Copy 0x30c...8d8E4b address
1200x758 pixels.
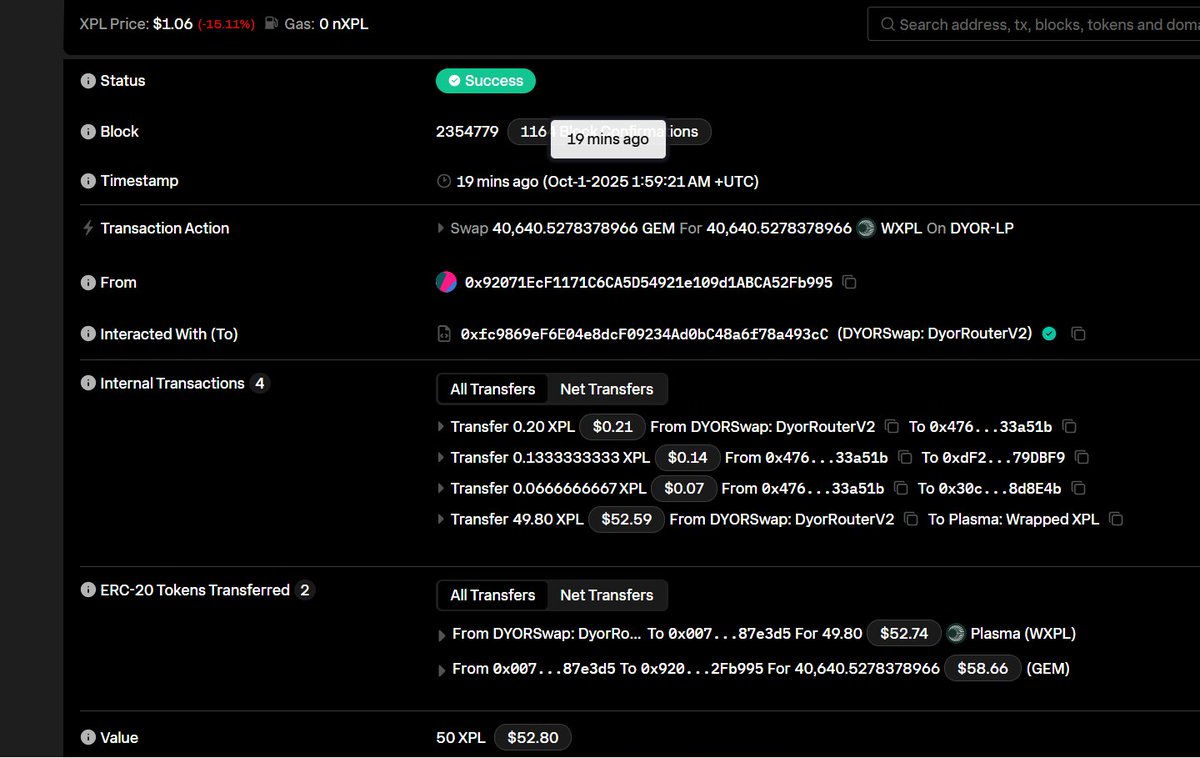(x=1078, y=489)
